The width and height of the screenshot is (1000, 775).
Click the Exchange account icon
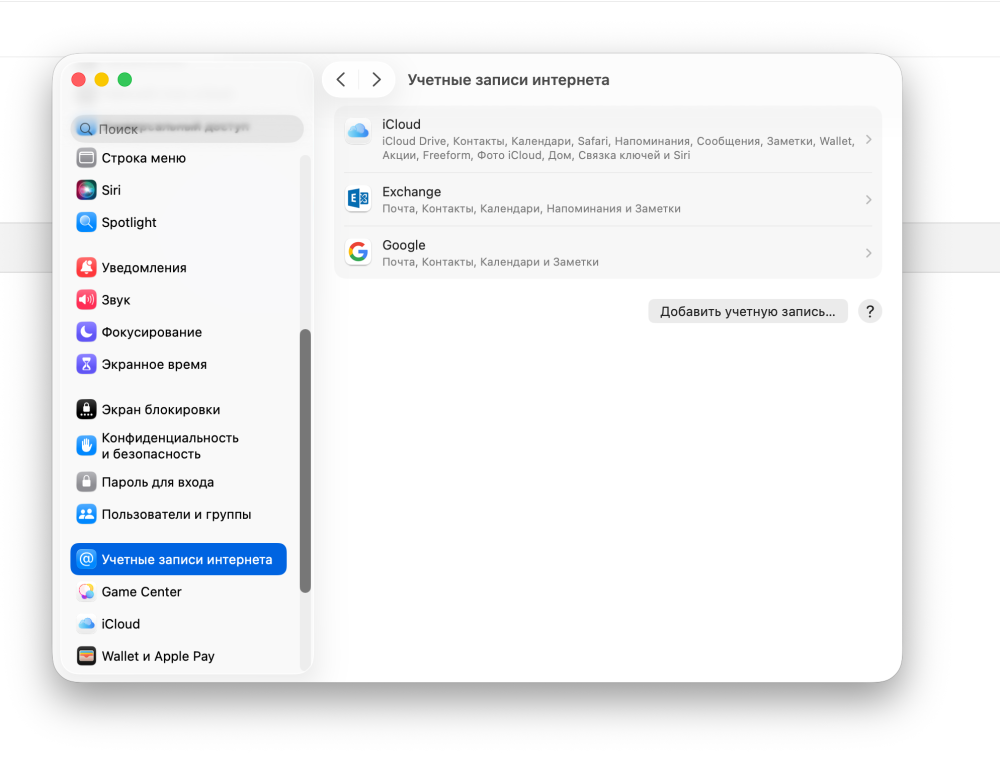point(358,199)
